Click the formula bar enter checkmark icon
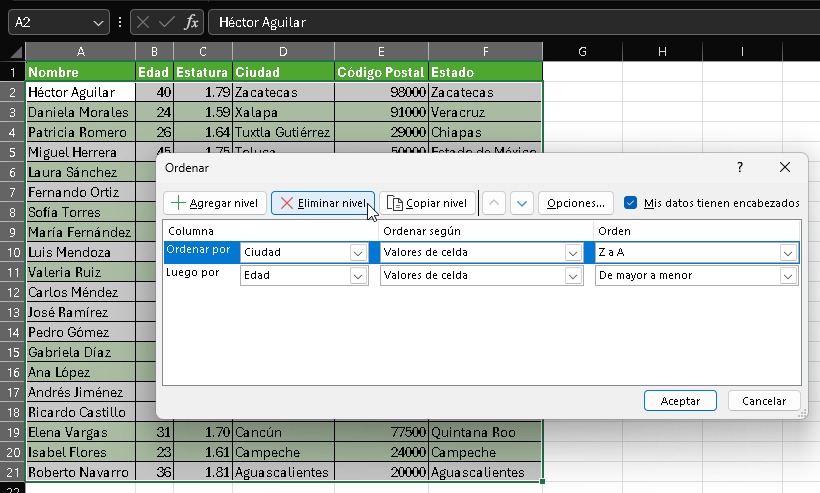The width and height of the screenshot is (820, 493). tap(166, 22)
